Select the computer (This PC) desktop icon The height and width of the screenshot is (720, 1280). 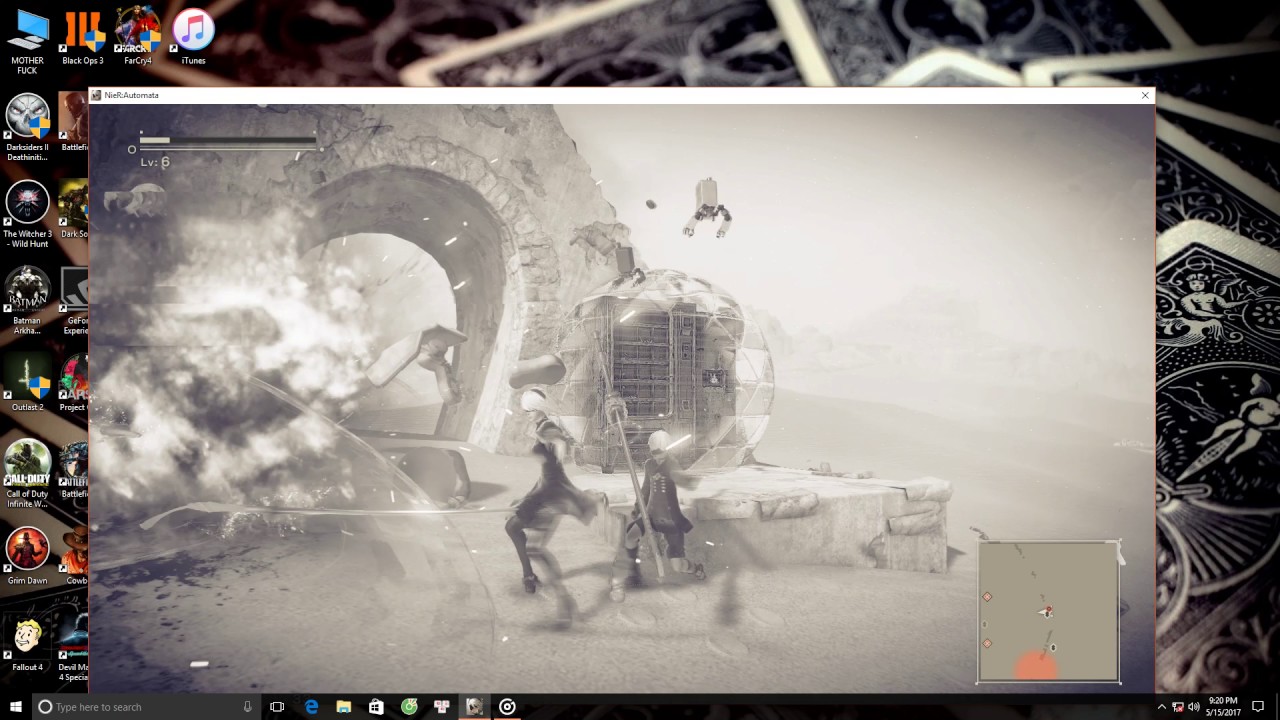pos(28,42)
